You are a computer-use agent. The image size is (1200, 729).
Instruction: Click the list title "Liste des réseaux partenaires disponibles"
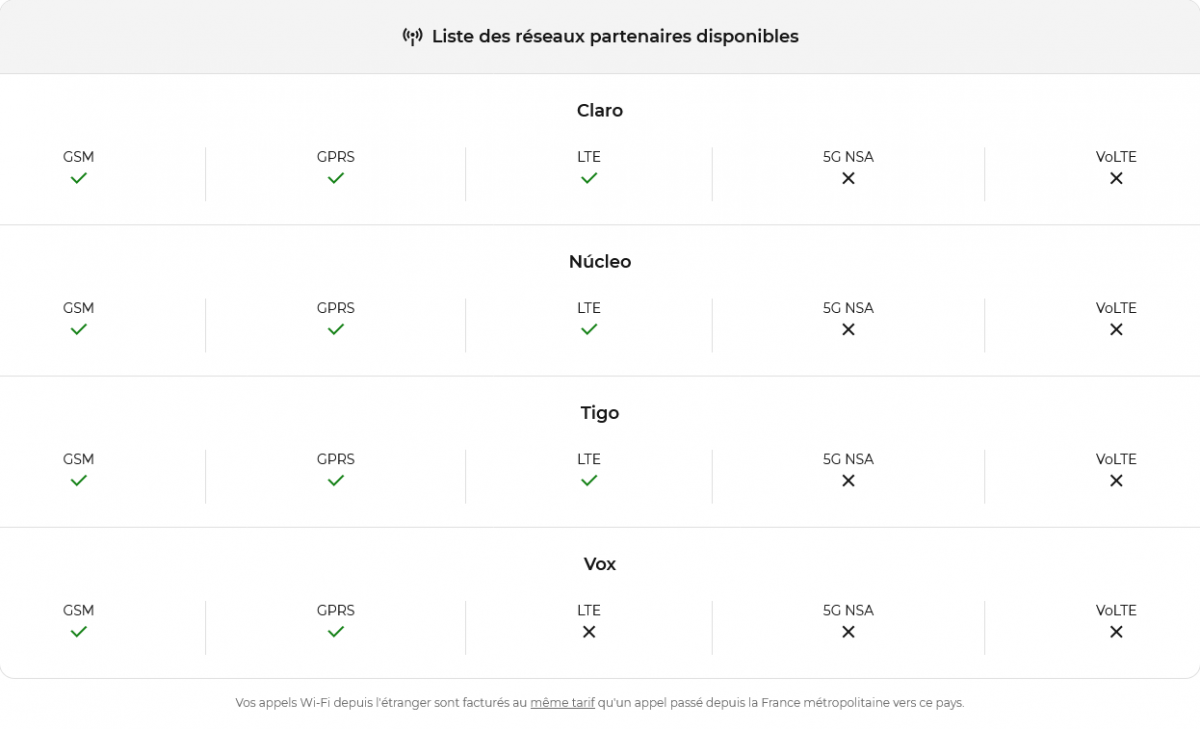[615, 37]
